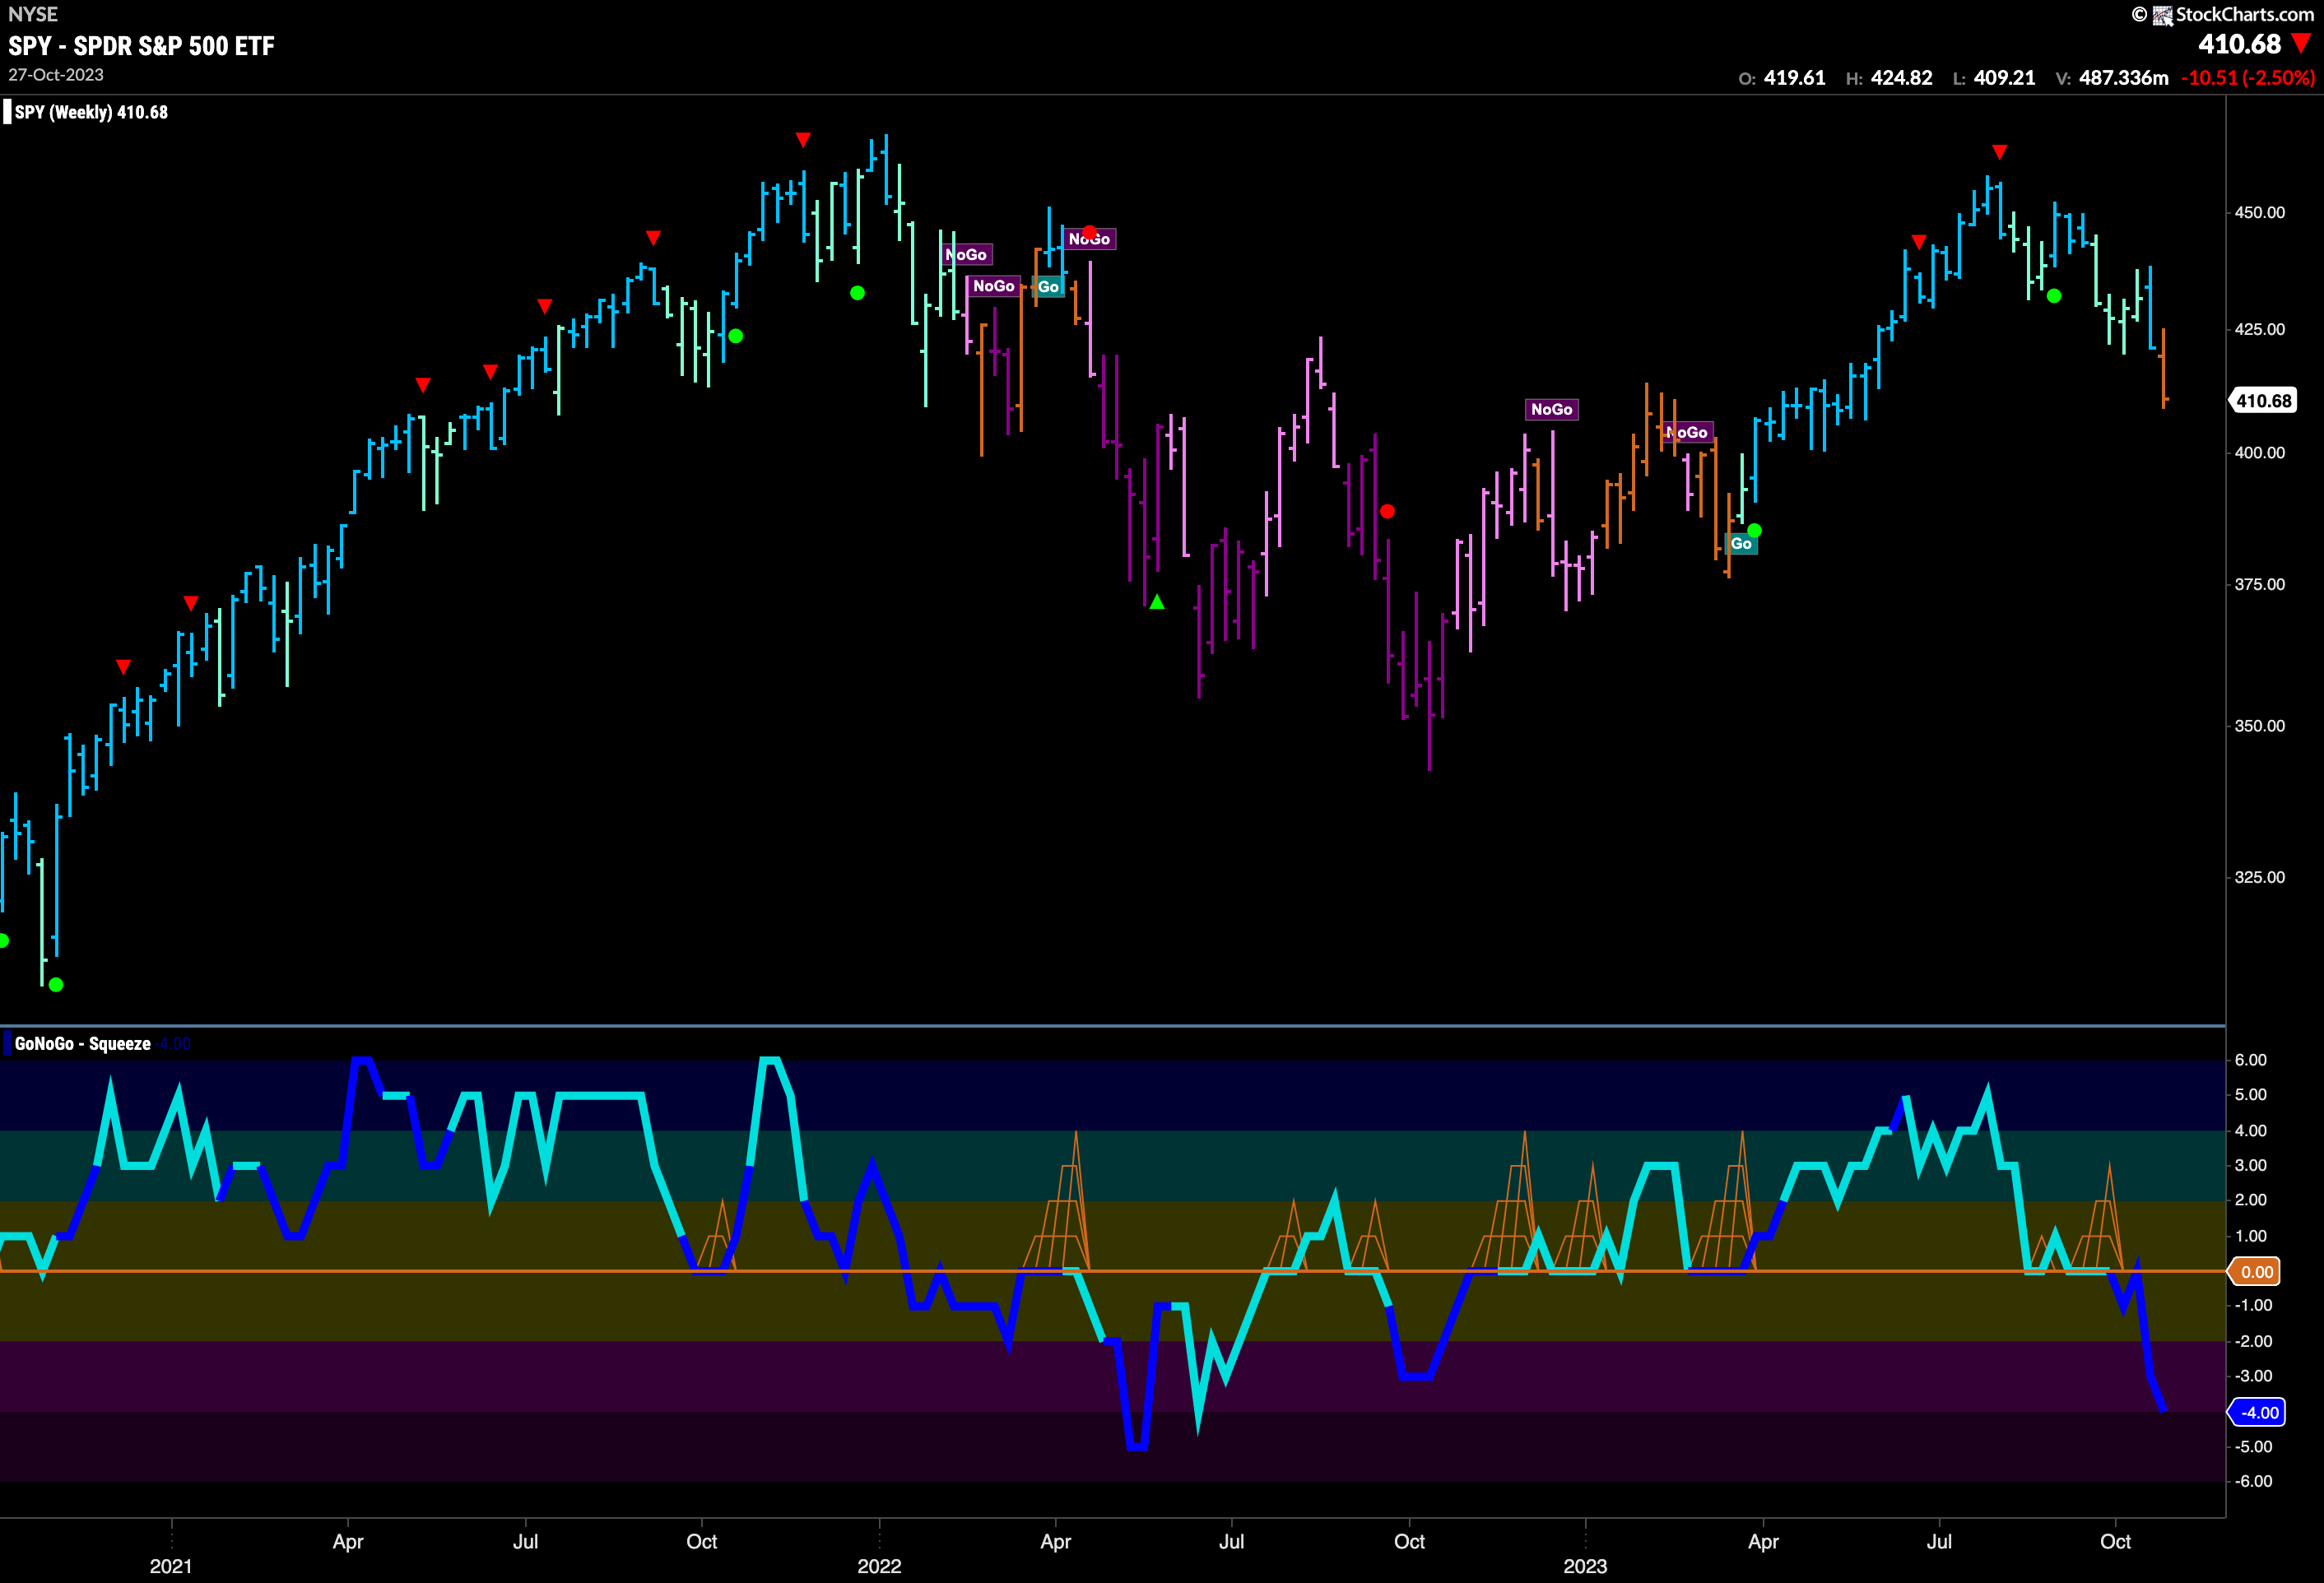Screen dimensions: 2324x1583
Task: Click the -6.00 oscillator scale label
Action: (2253, 1481)
